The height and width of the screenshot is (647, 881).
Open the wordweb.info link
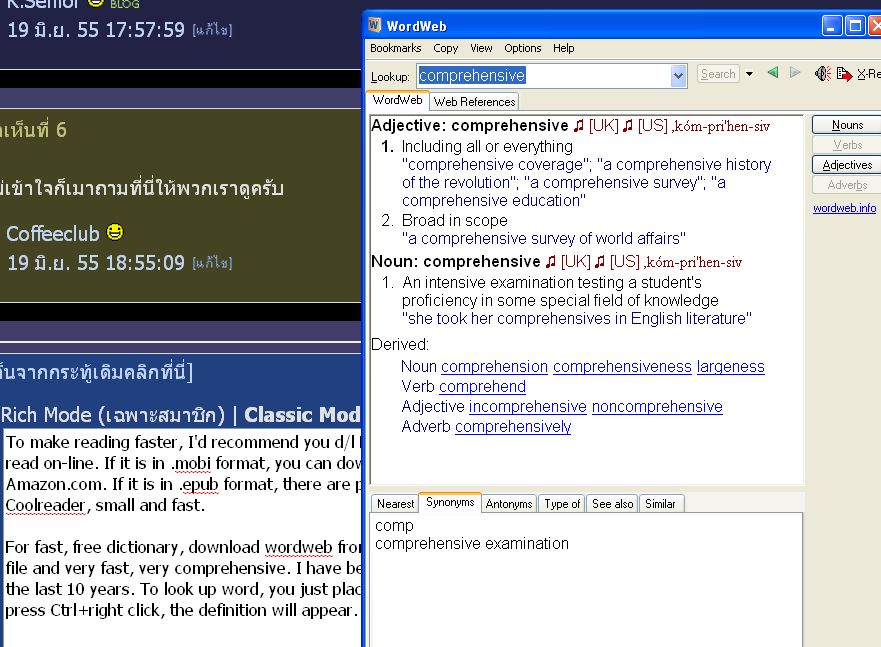pyautogui.click(x=844, y=208)
